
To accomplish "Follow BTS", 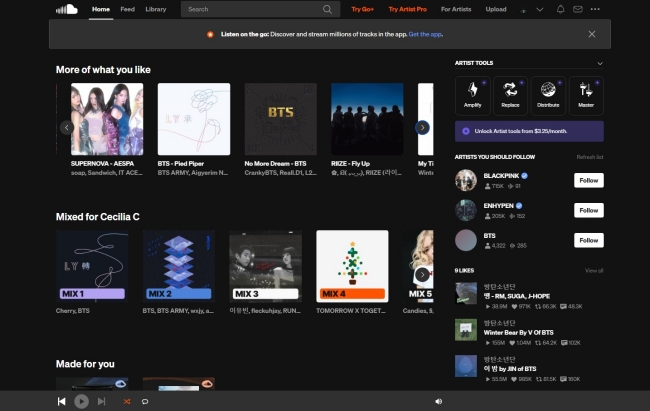I will 589,240.
